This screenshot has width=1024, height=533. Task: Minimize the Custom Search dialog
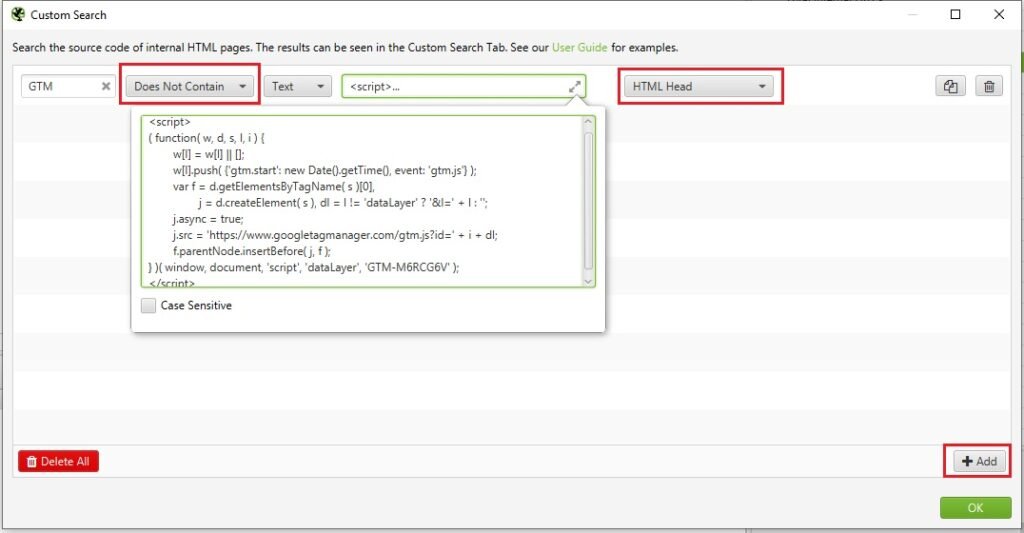[x=911, y=15]
